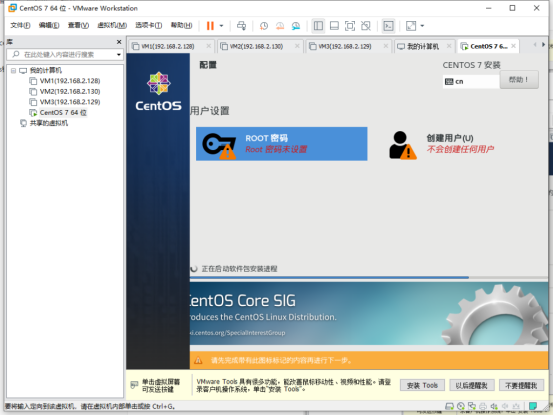This screenshot has height=416, width=553.
Task: Enter full screen mode icon
Action: 350,26
